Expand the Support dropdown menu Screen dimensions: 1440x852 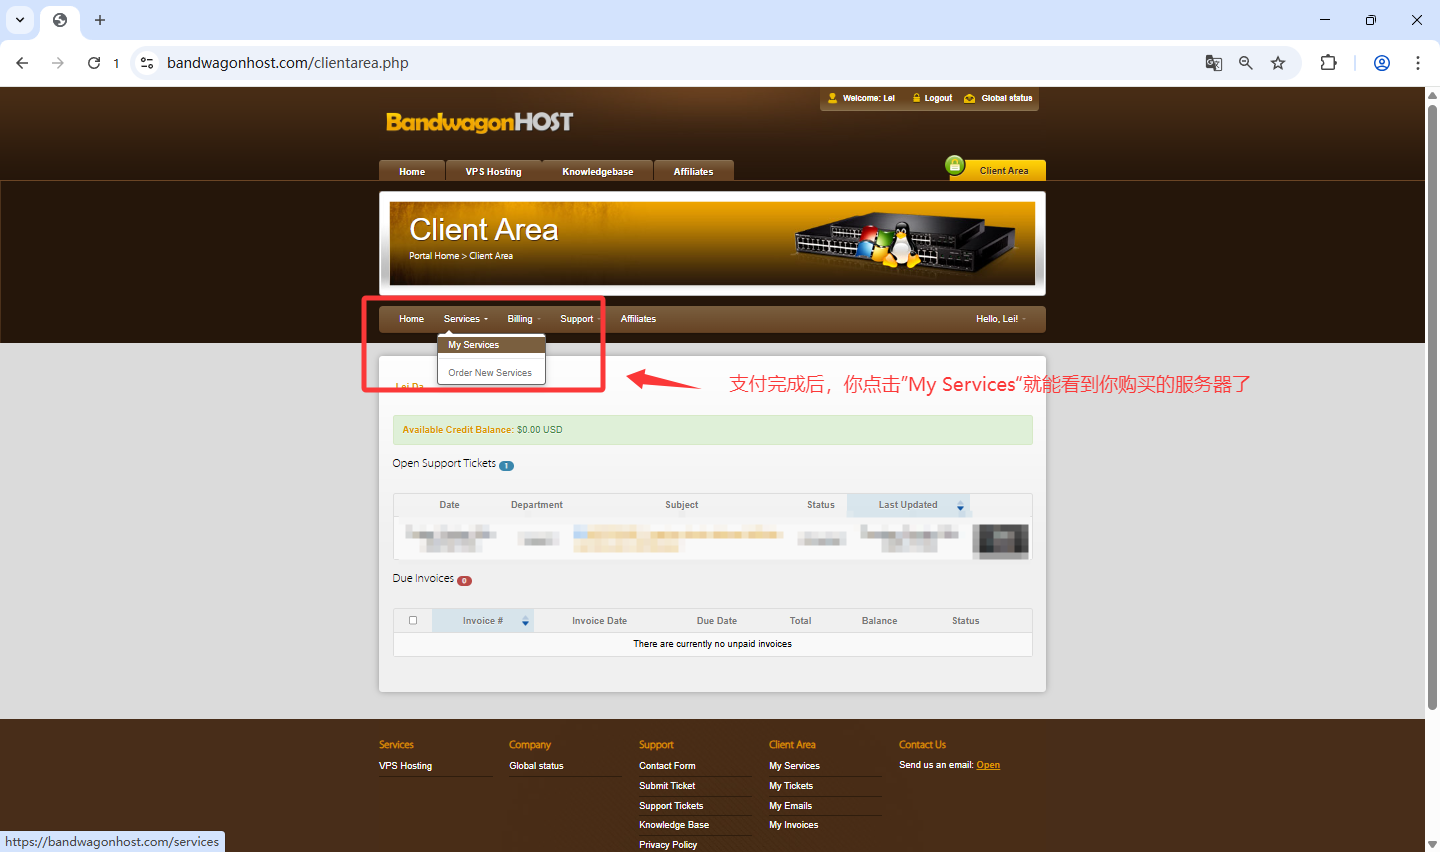pyautogui.click(x=578, y=319)
